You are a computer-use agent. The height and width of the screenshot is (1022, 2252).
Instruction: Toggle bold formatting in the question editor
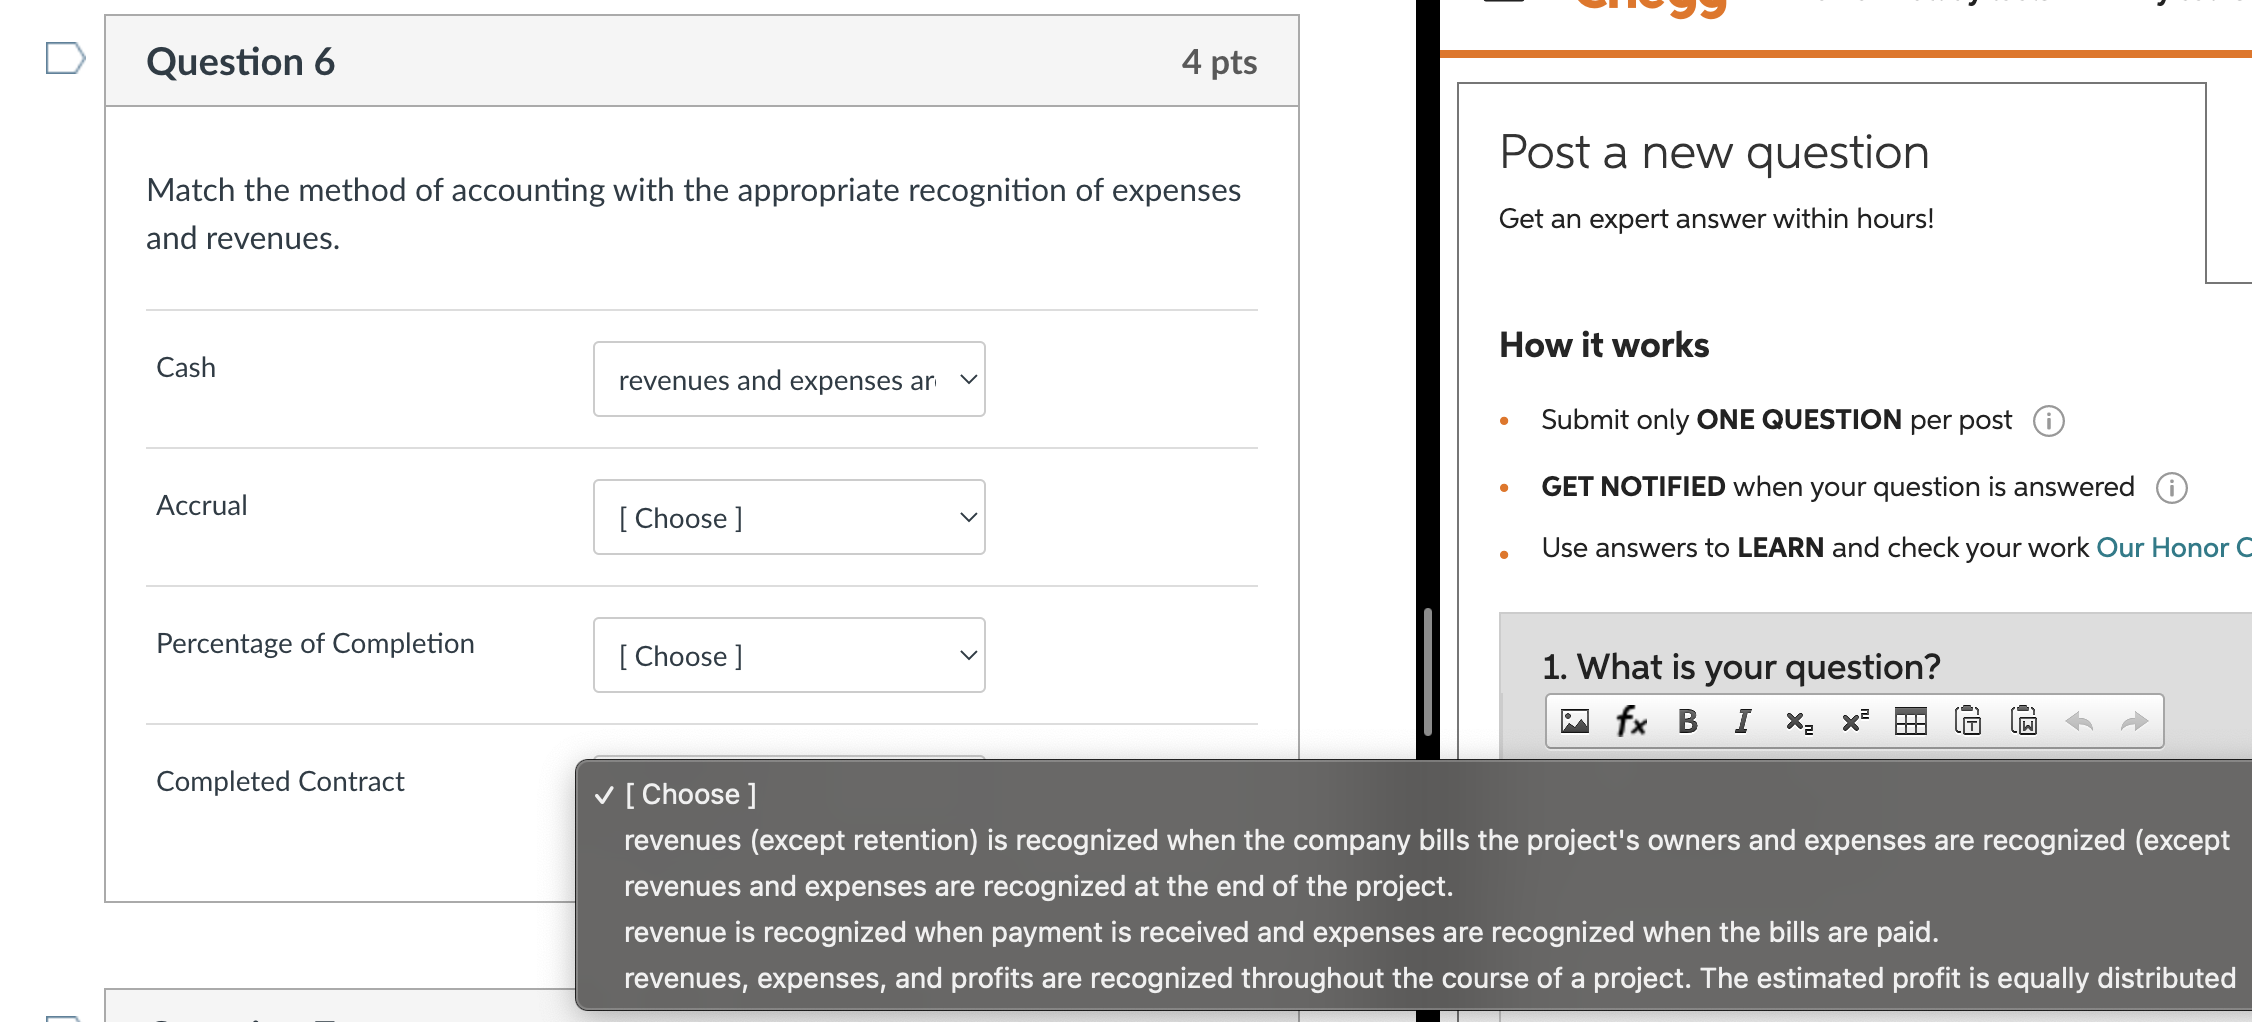tap(1688, 721)
